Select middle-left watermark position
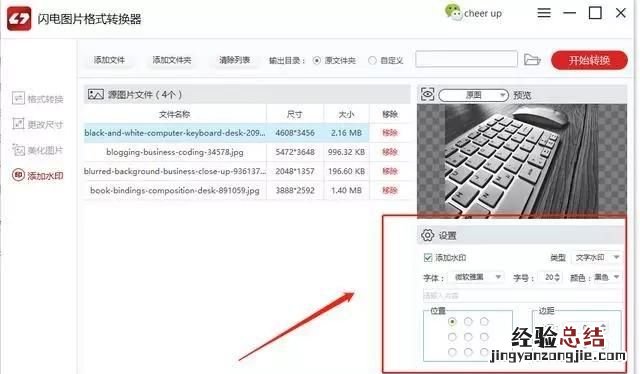 tap(452, 337)
